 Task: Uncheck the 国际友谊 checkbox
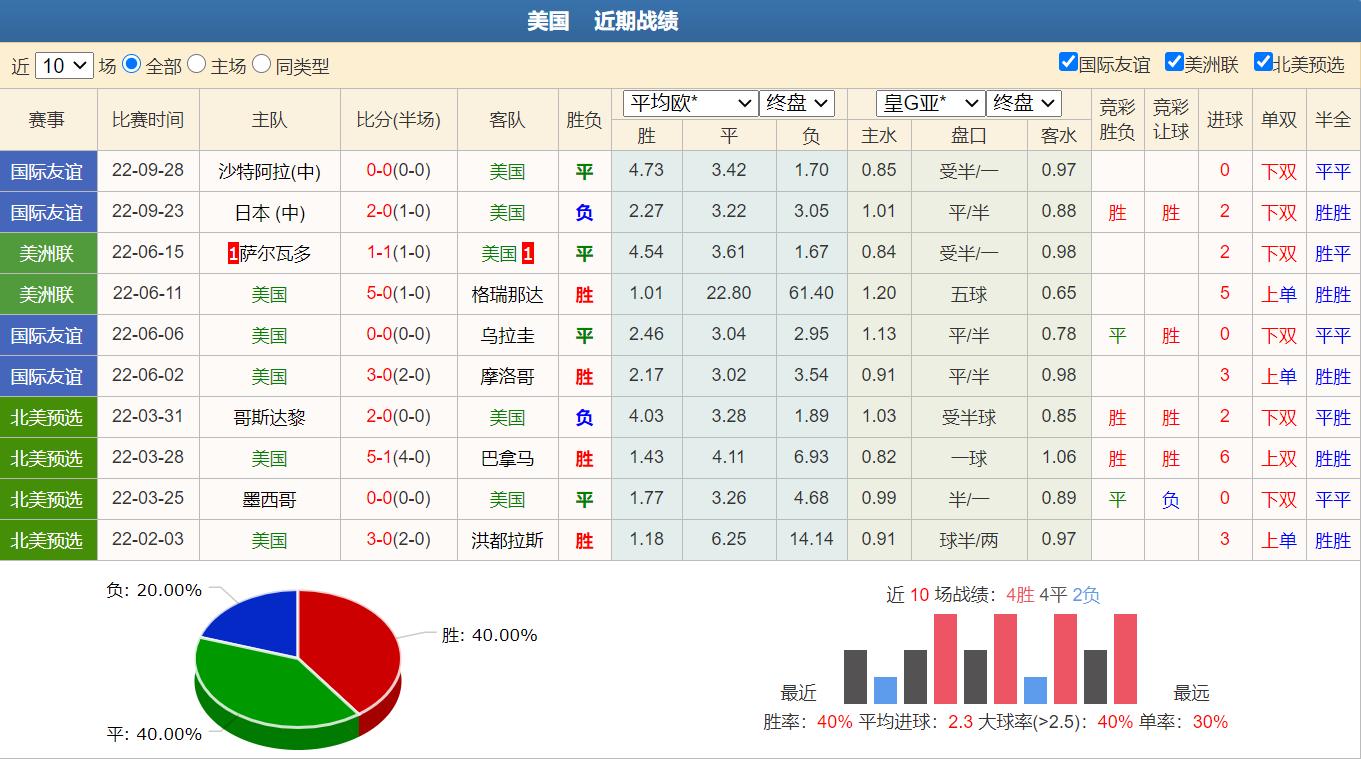point(1068,62)
